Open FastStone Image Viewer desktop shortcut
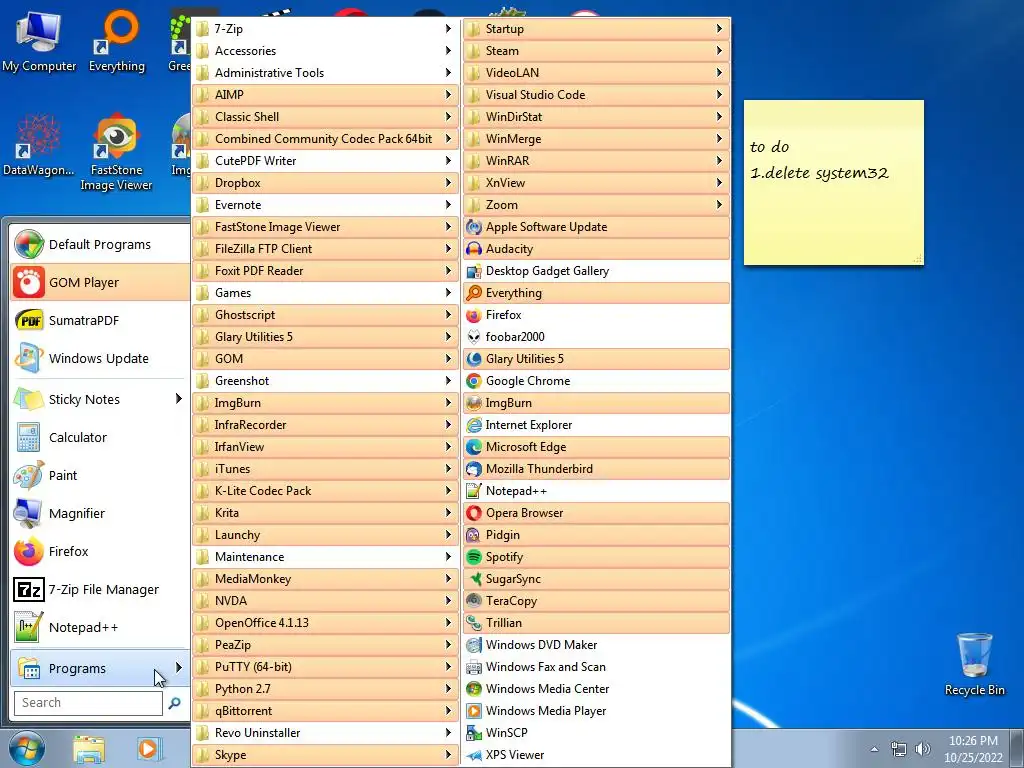This screenshot has width=1024, height=768. coord(116,153)
